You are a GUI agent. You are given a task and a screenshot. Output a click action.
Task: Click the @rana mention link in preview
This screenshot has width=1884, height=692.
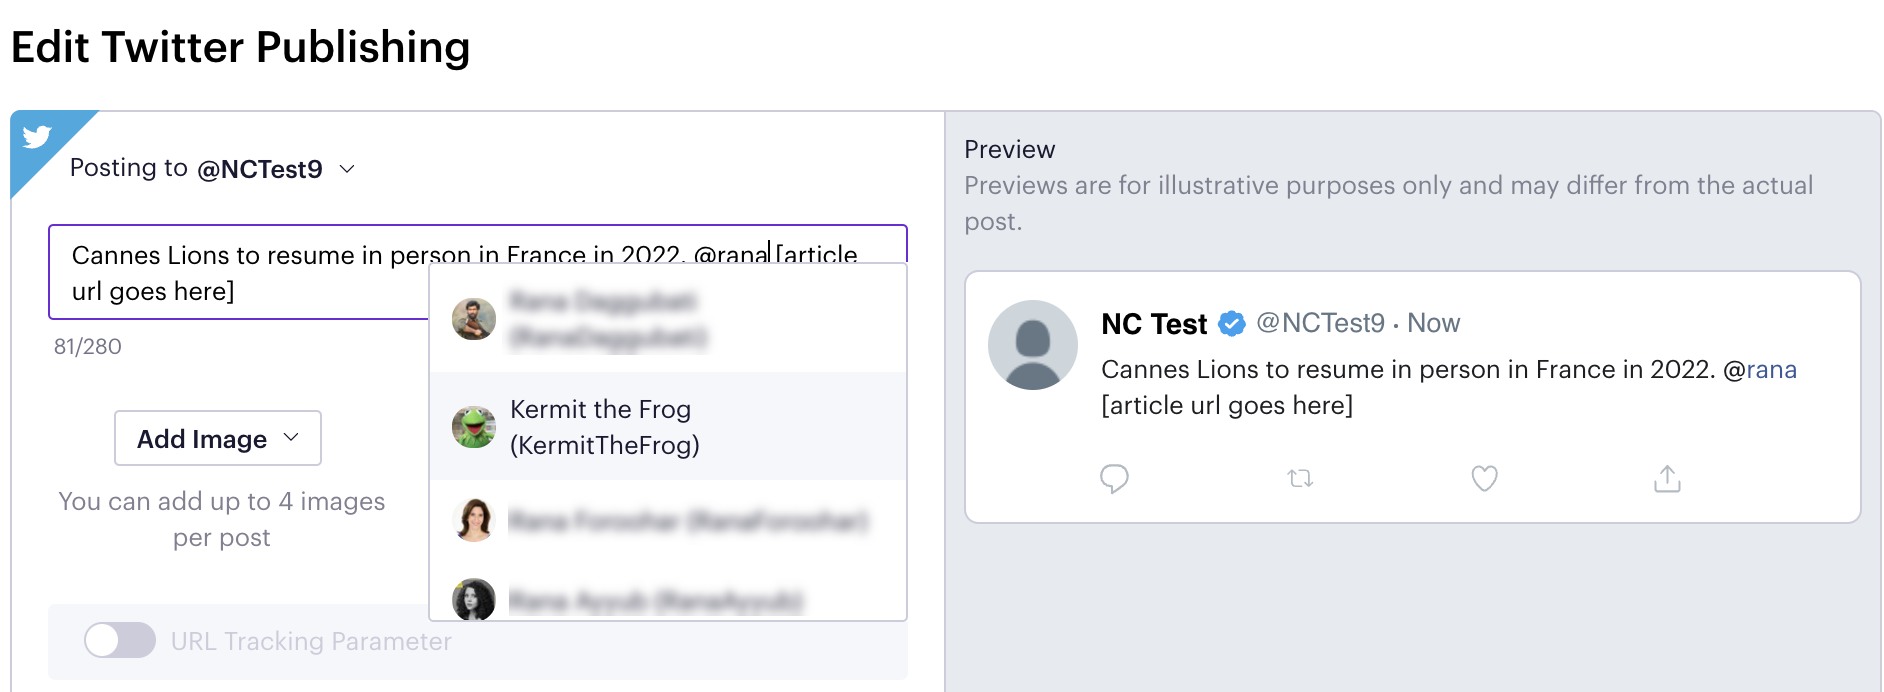[1760, 370]
